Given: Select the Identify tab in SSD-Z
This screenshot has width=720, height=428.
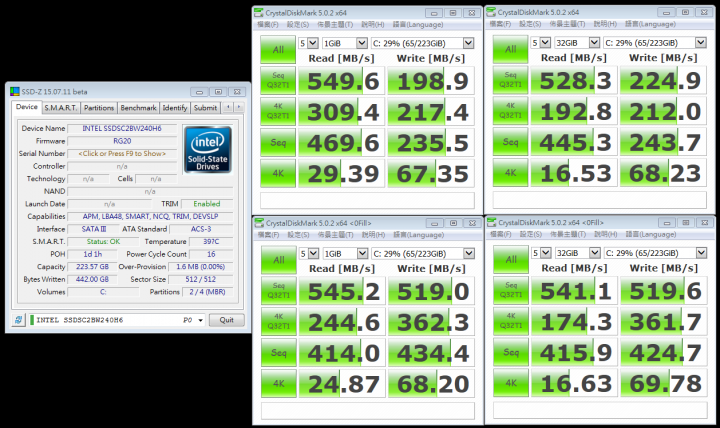Looking at the screenshot, I should [x=175, y=107].
